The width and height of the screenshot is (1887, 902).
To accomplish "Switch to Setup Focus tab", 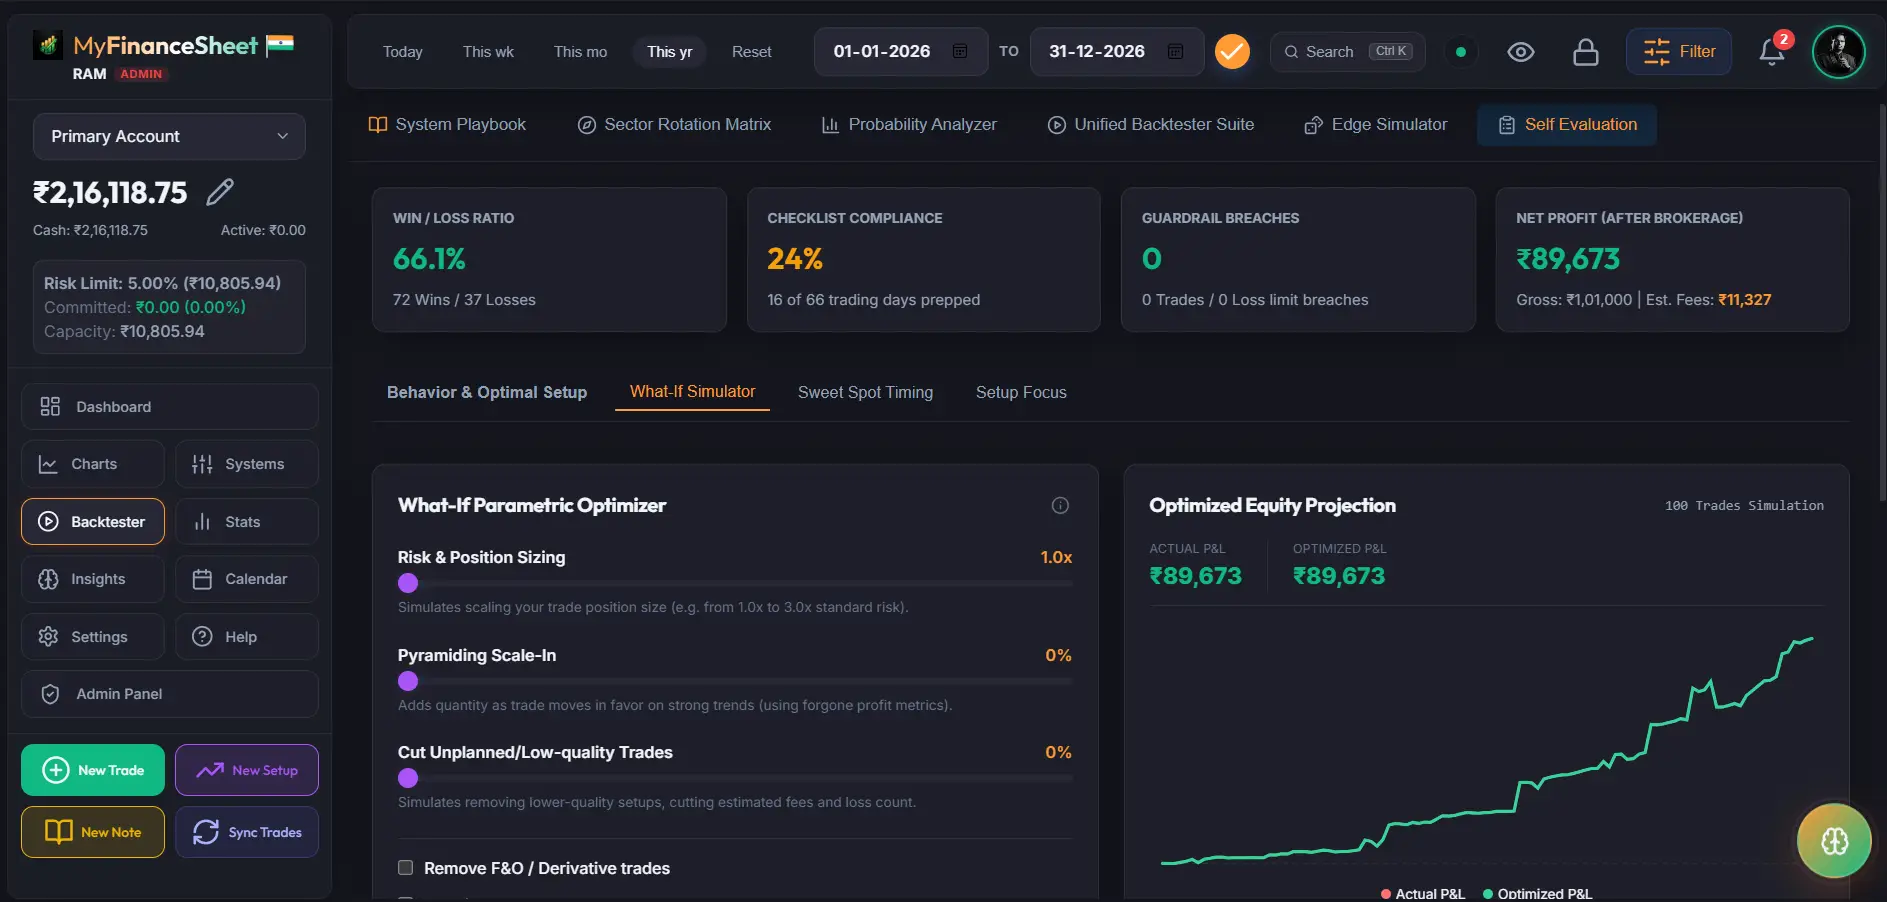I will pos(1021,393).
